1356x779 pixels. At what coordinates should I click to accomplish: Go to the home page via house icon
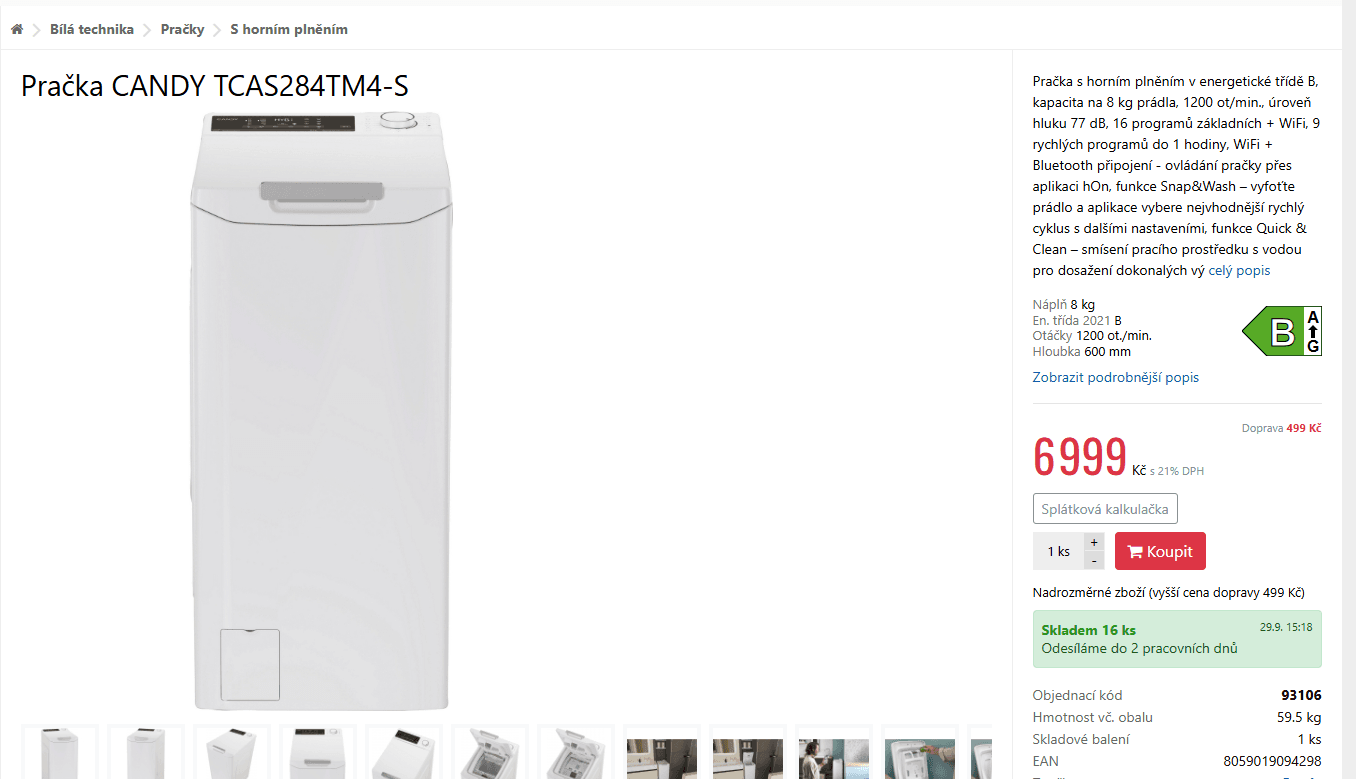click(17, 30)
